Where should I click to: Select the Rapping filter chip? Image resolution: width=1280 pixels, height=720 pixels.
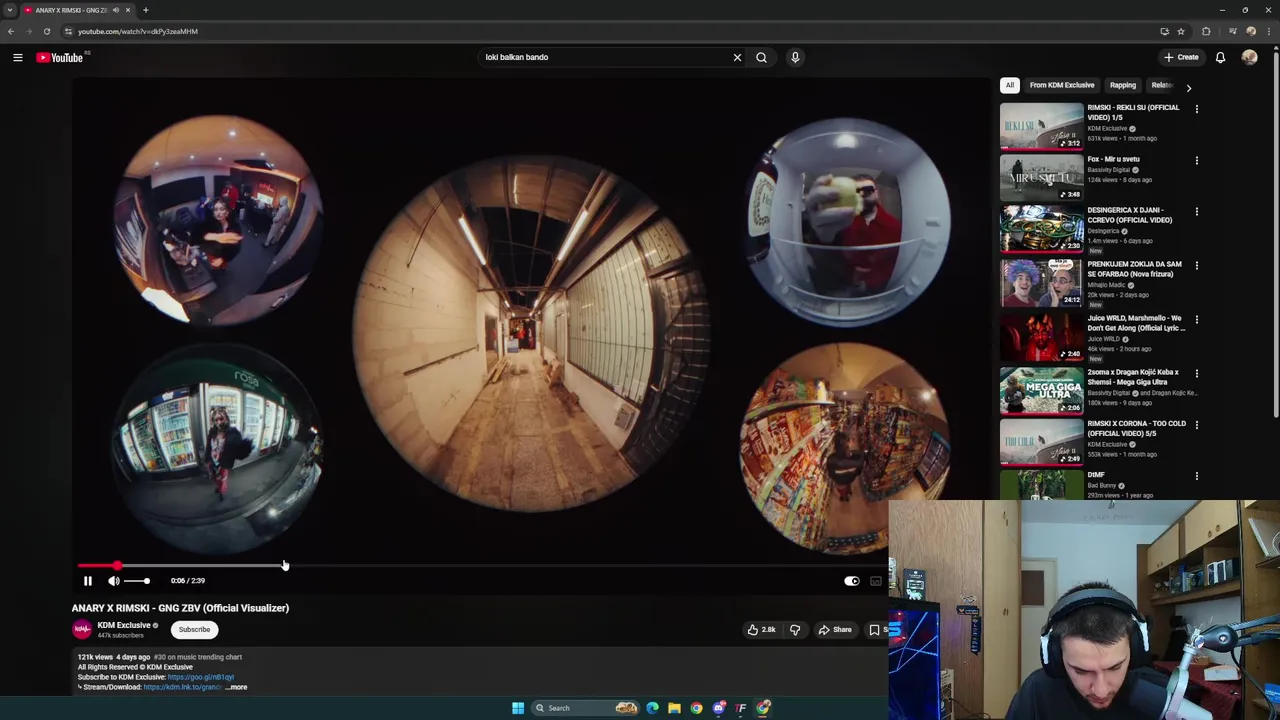tap(1123, 86)
